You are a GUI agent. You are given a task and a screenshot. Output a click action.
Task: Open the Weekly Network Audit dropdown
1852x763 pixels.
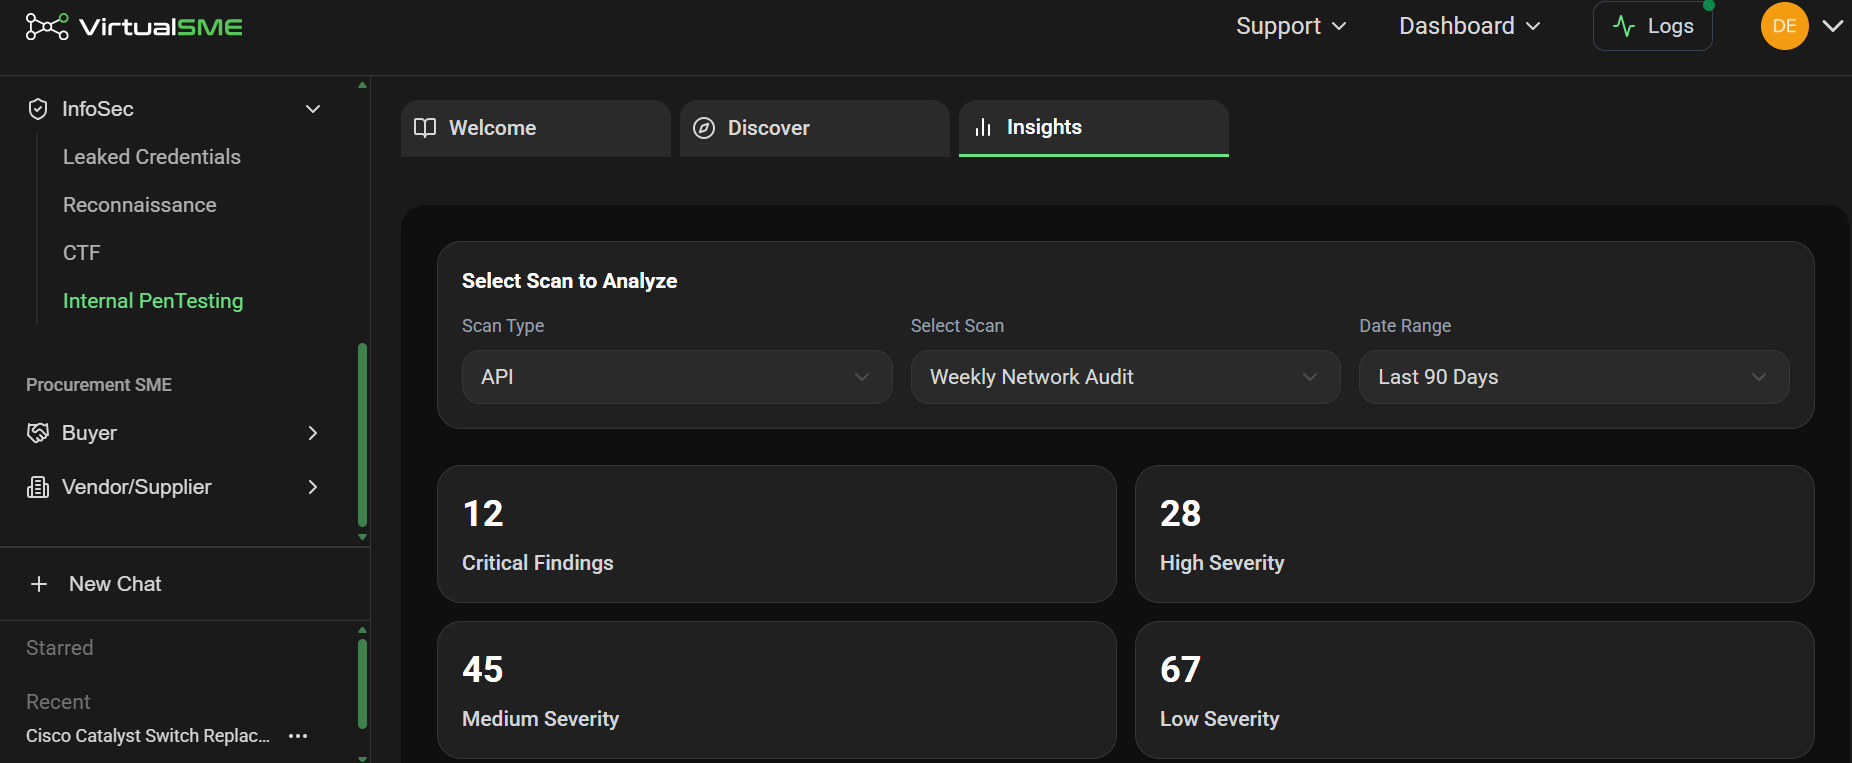pos(1125,377)
